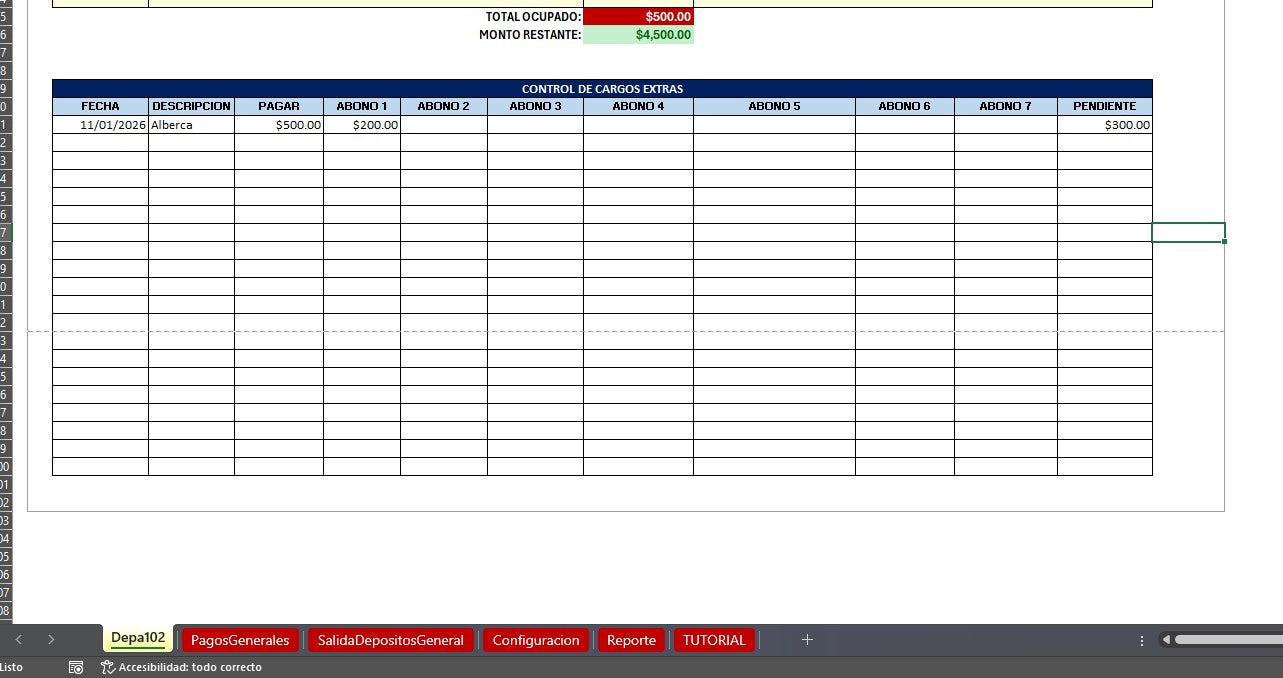Select the Reporte sheet tab
The width and height of the screenshot is (1283, 678).
631,640
